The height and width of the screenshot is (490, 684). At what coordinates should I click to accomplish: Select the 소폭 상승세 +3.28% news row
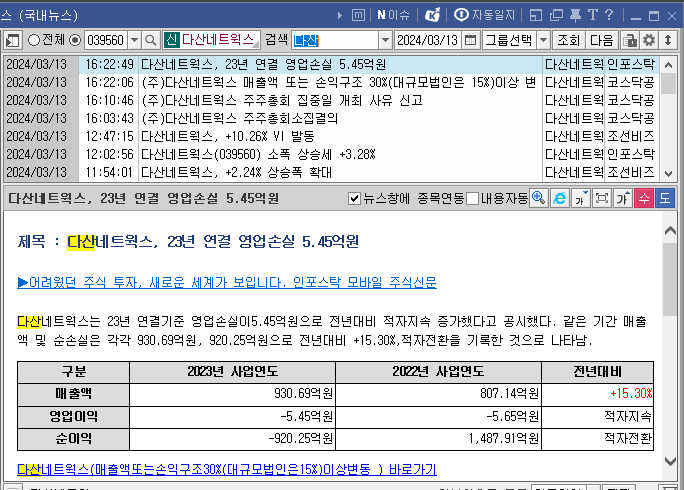(x=331, y=154)
